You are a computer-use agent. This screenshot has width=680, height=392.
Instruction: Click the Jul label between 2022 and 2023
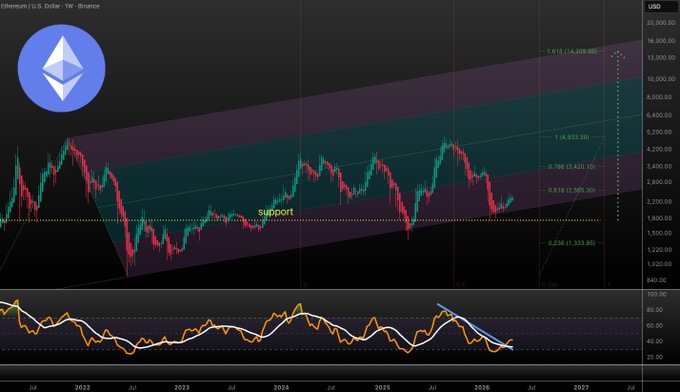[x=132, y=388]
